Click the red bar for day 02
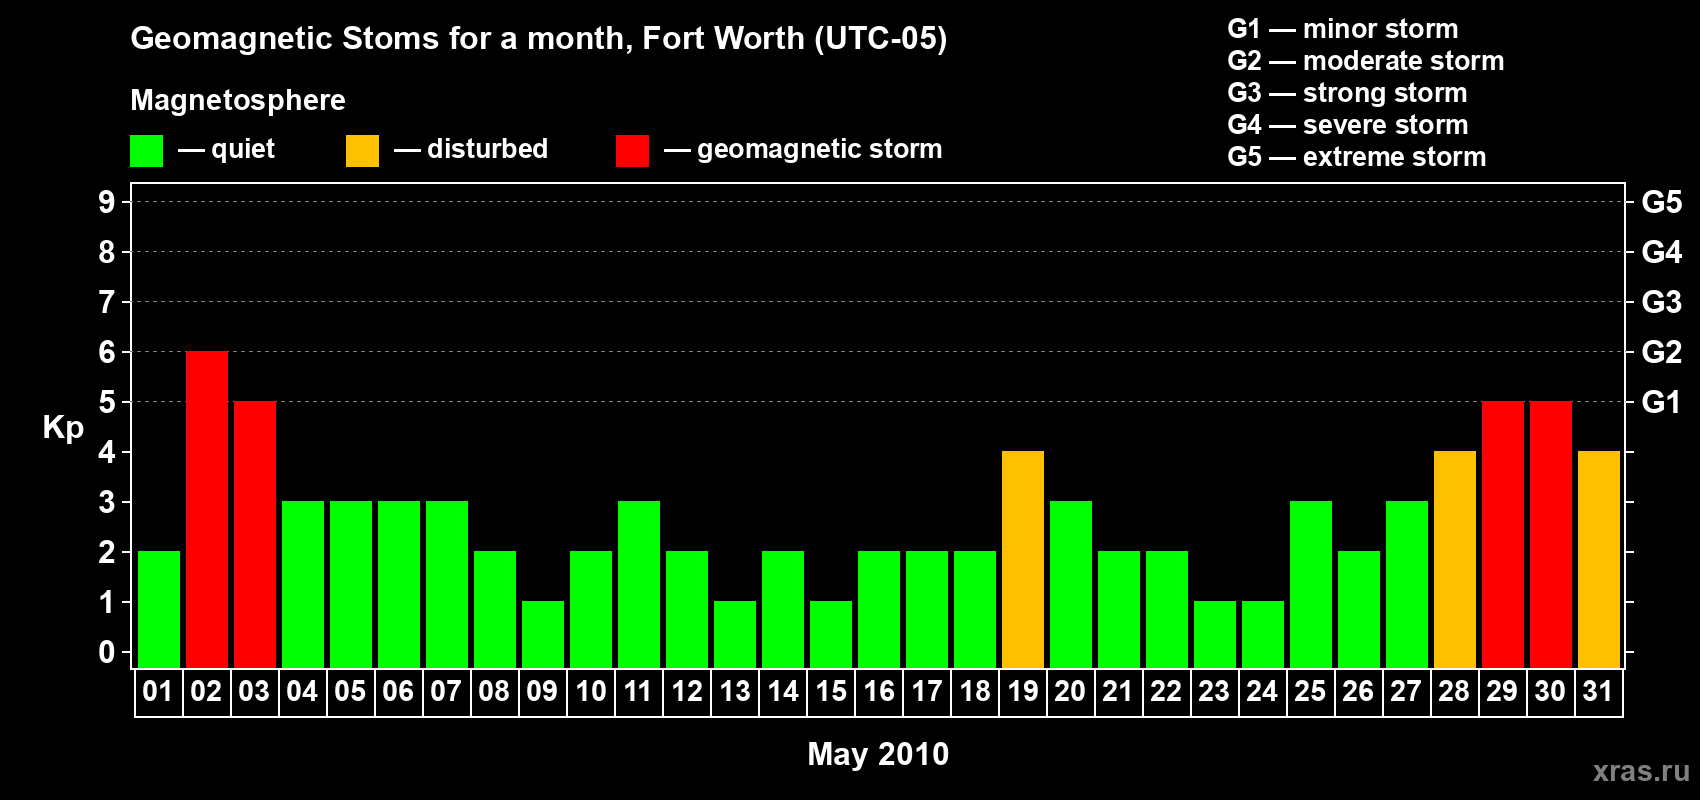Screen dimensions: 1700x800 click(207, 510)
